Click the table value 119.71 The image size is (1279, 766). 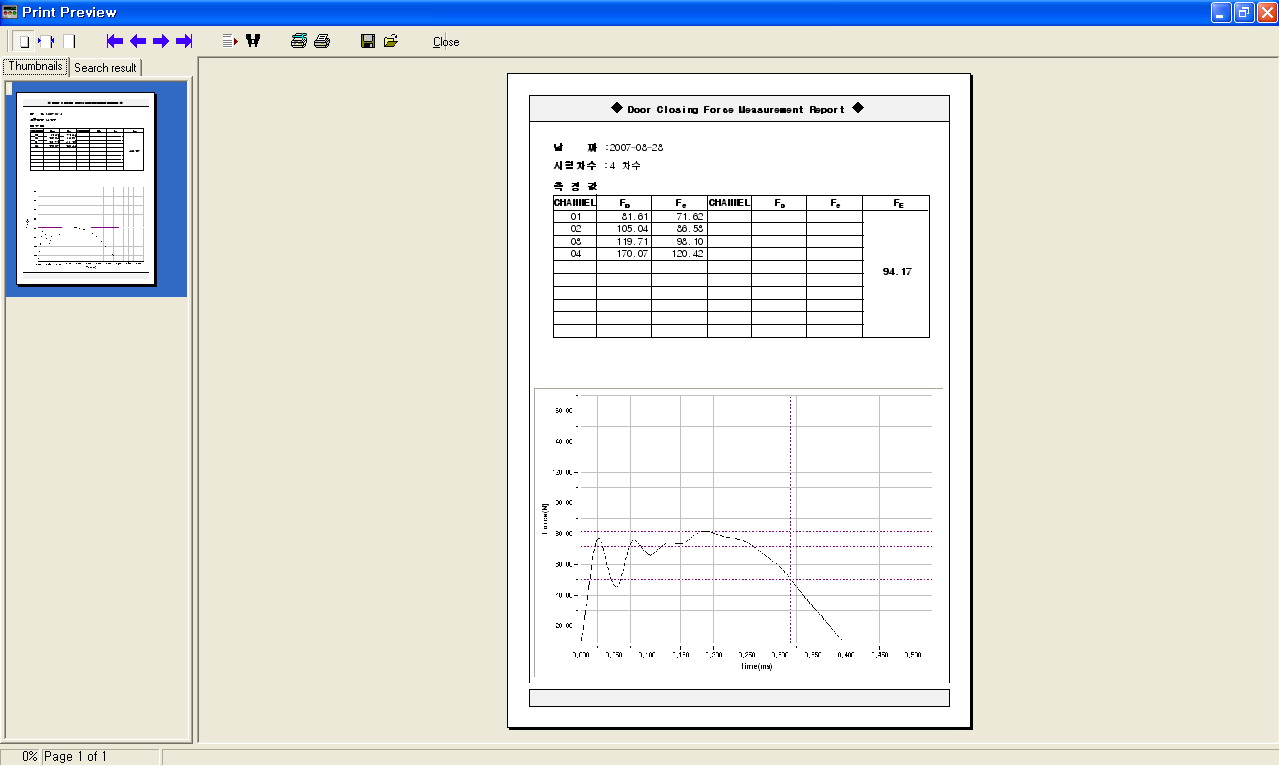(x=632, y=241)
